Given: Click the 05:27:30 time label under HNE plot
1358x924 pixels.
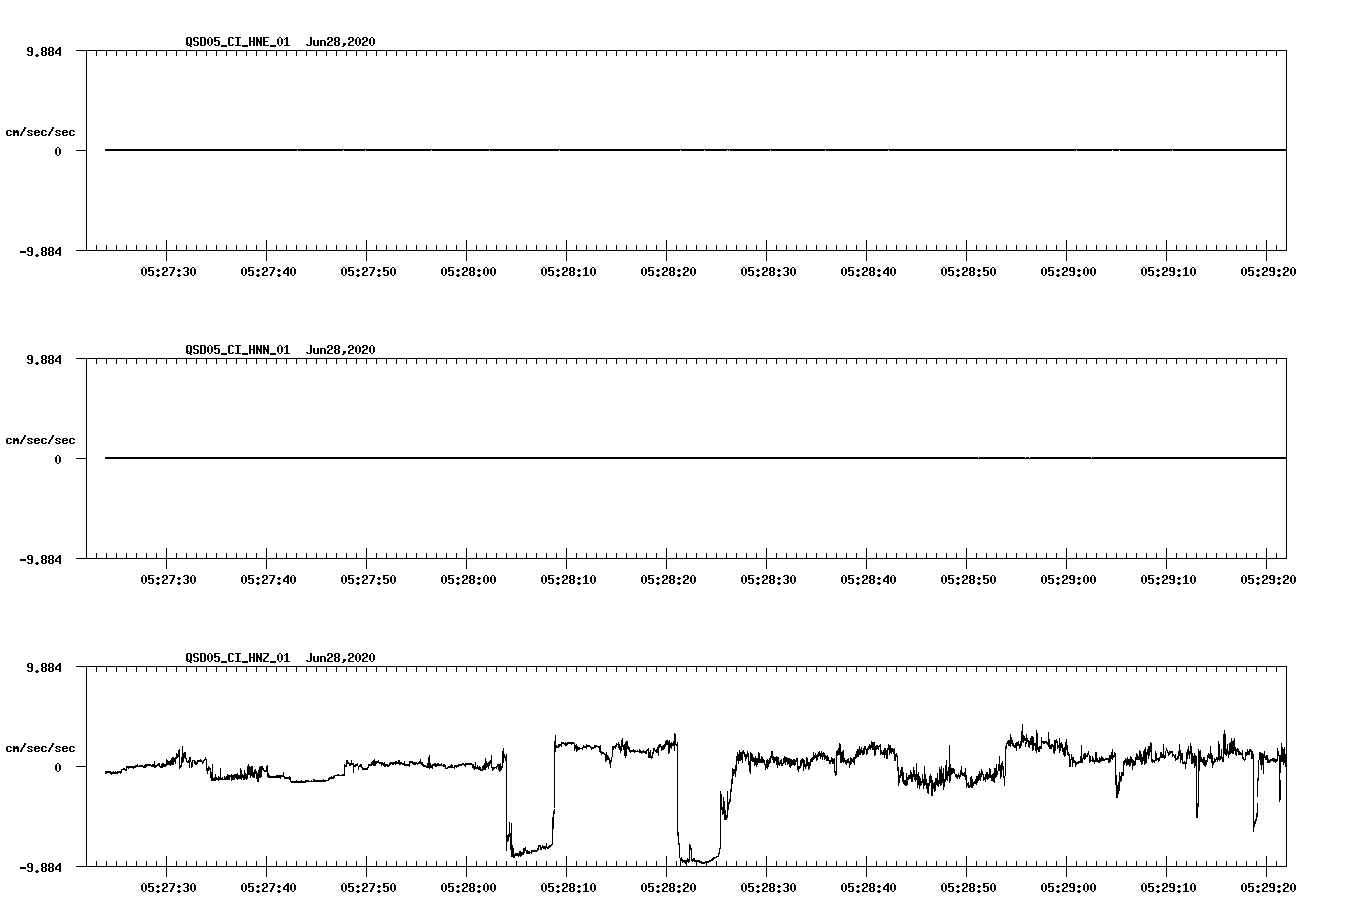Looking at the screenshot, I should (x=168, y=271).
